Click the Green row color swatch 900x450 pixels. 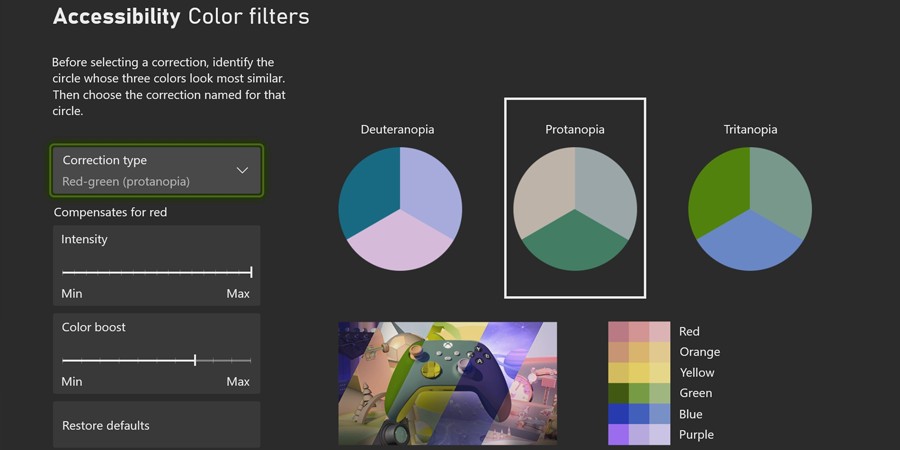[639, 394]
